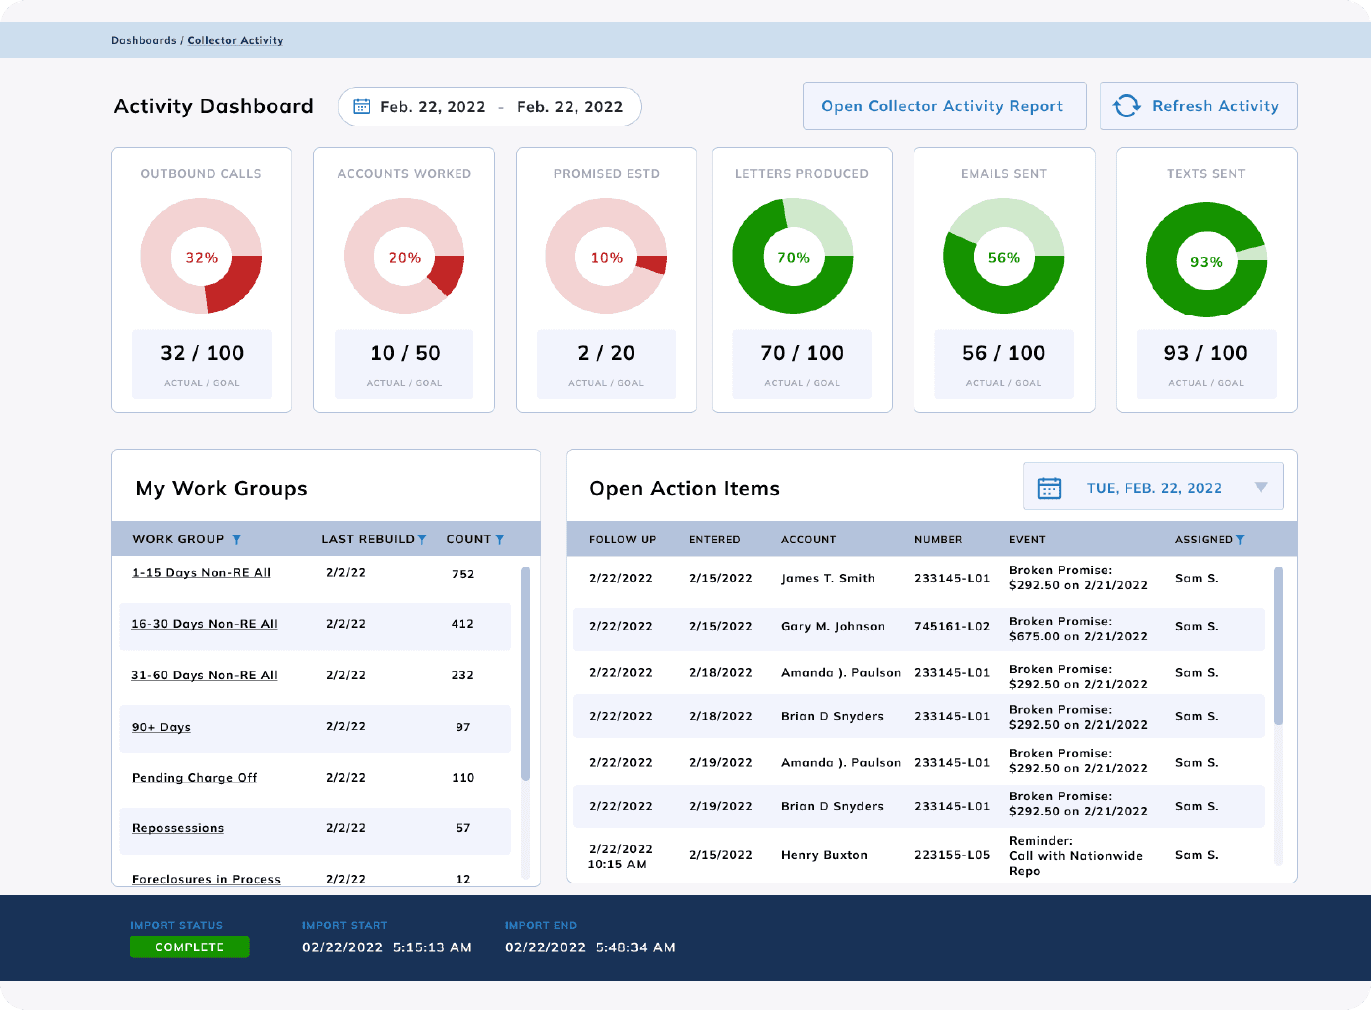Filter the Count column
This screenshot has width=1372, height=1010.
[x=500, y=539]
